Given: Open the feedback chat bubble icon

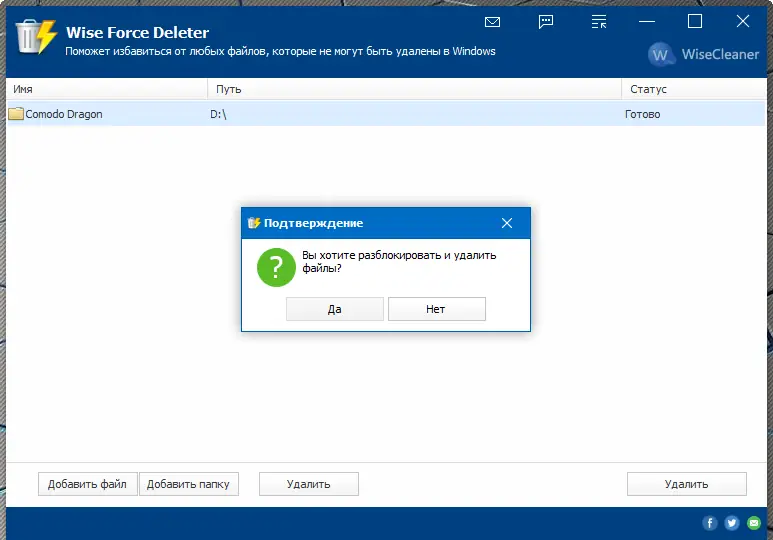Looking at the screenshot, I should pyautogui.click(x=546, y=22).
